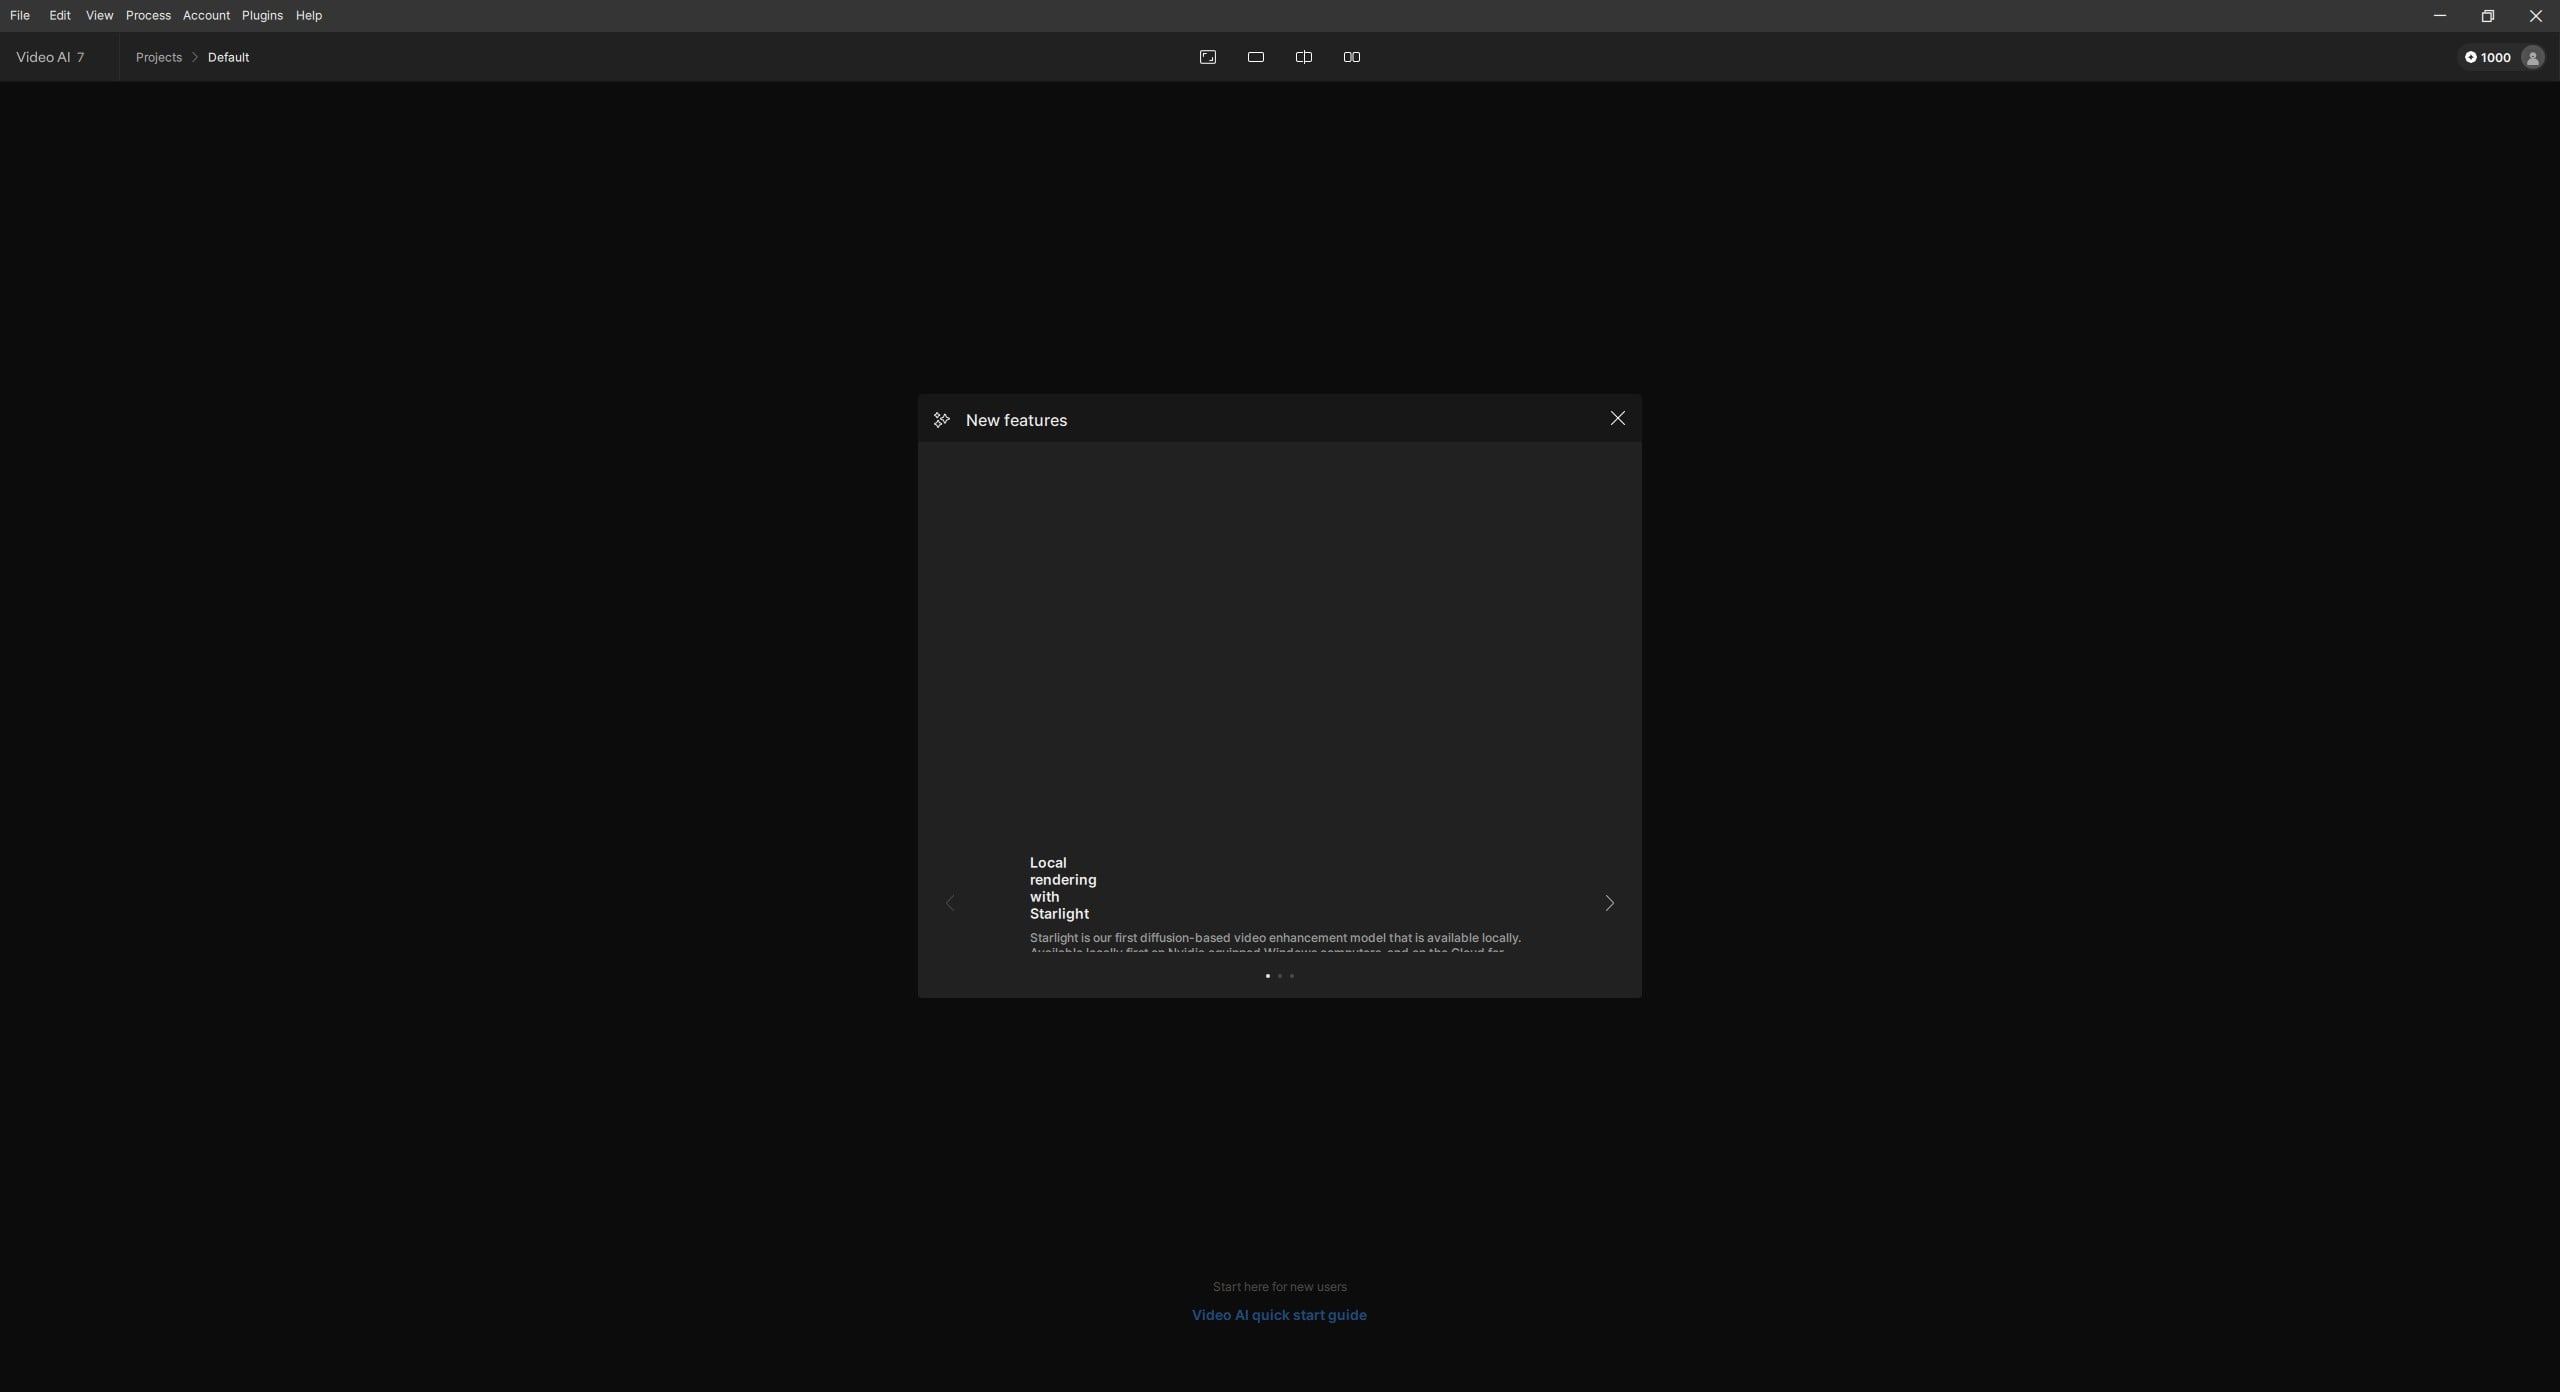
Task: Click the sparkle icon beside New features
Action: pyautogui.click(x=941, y=420)
